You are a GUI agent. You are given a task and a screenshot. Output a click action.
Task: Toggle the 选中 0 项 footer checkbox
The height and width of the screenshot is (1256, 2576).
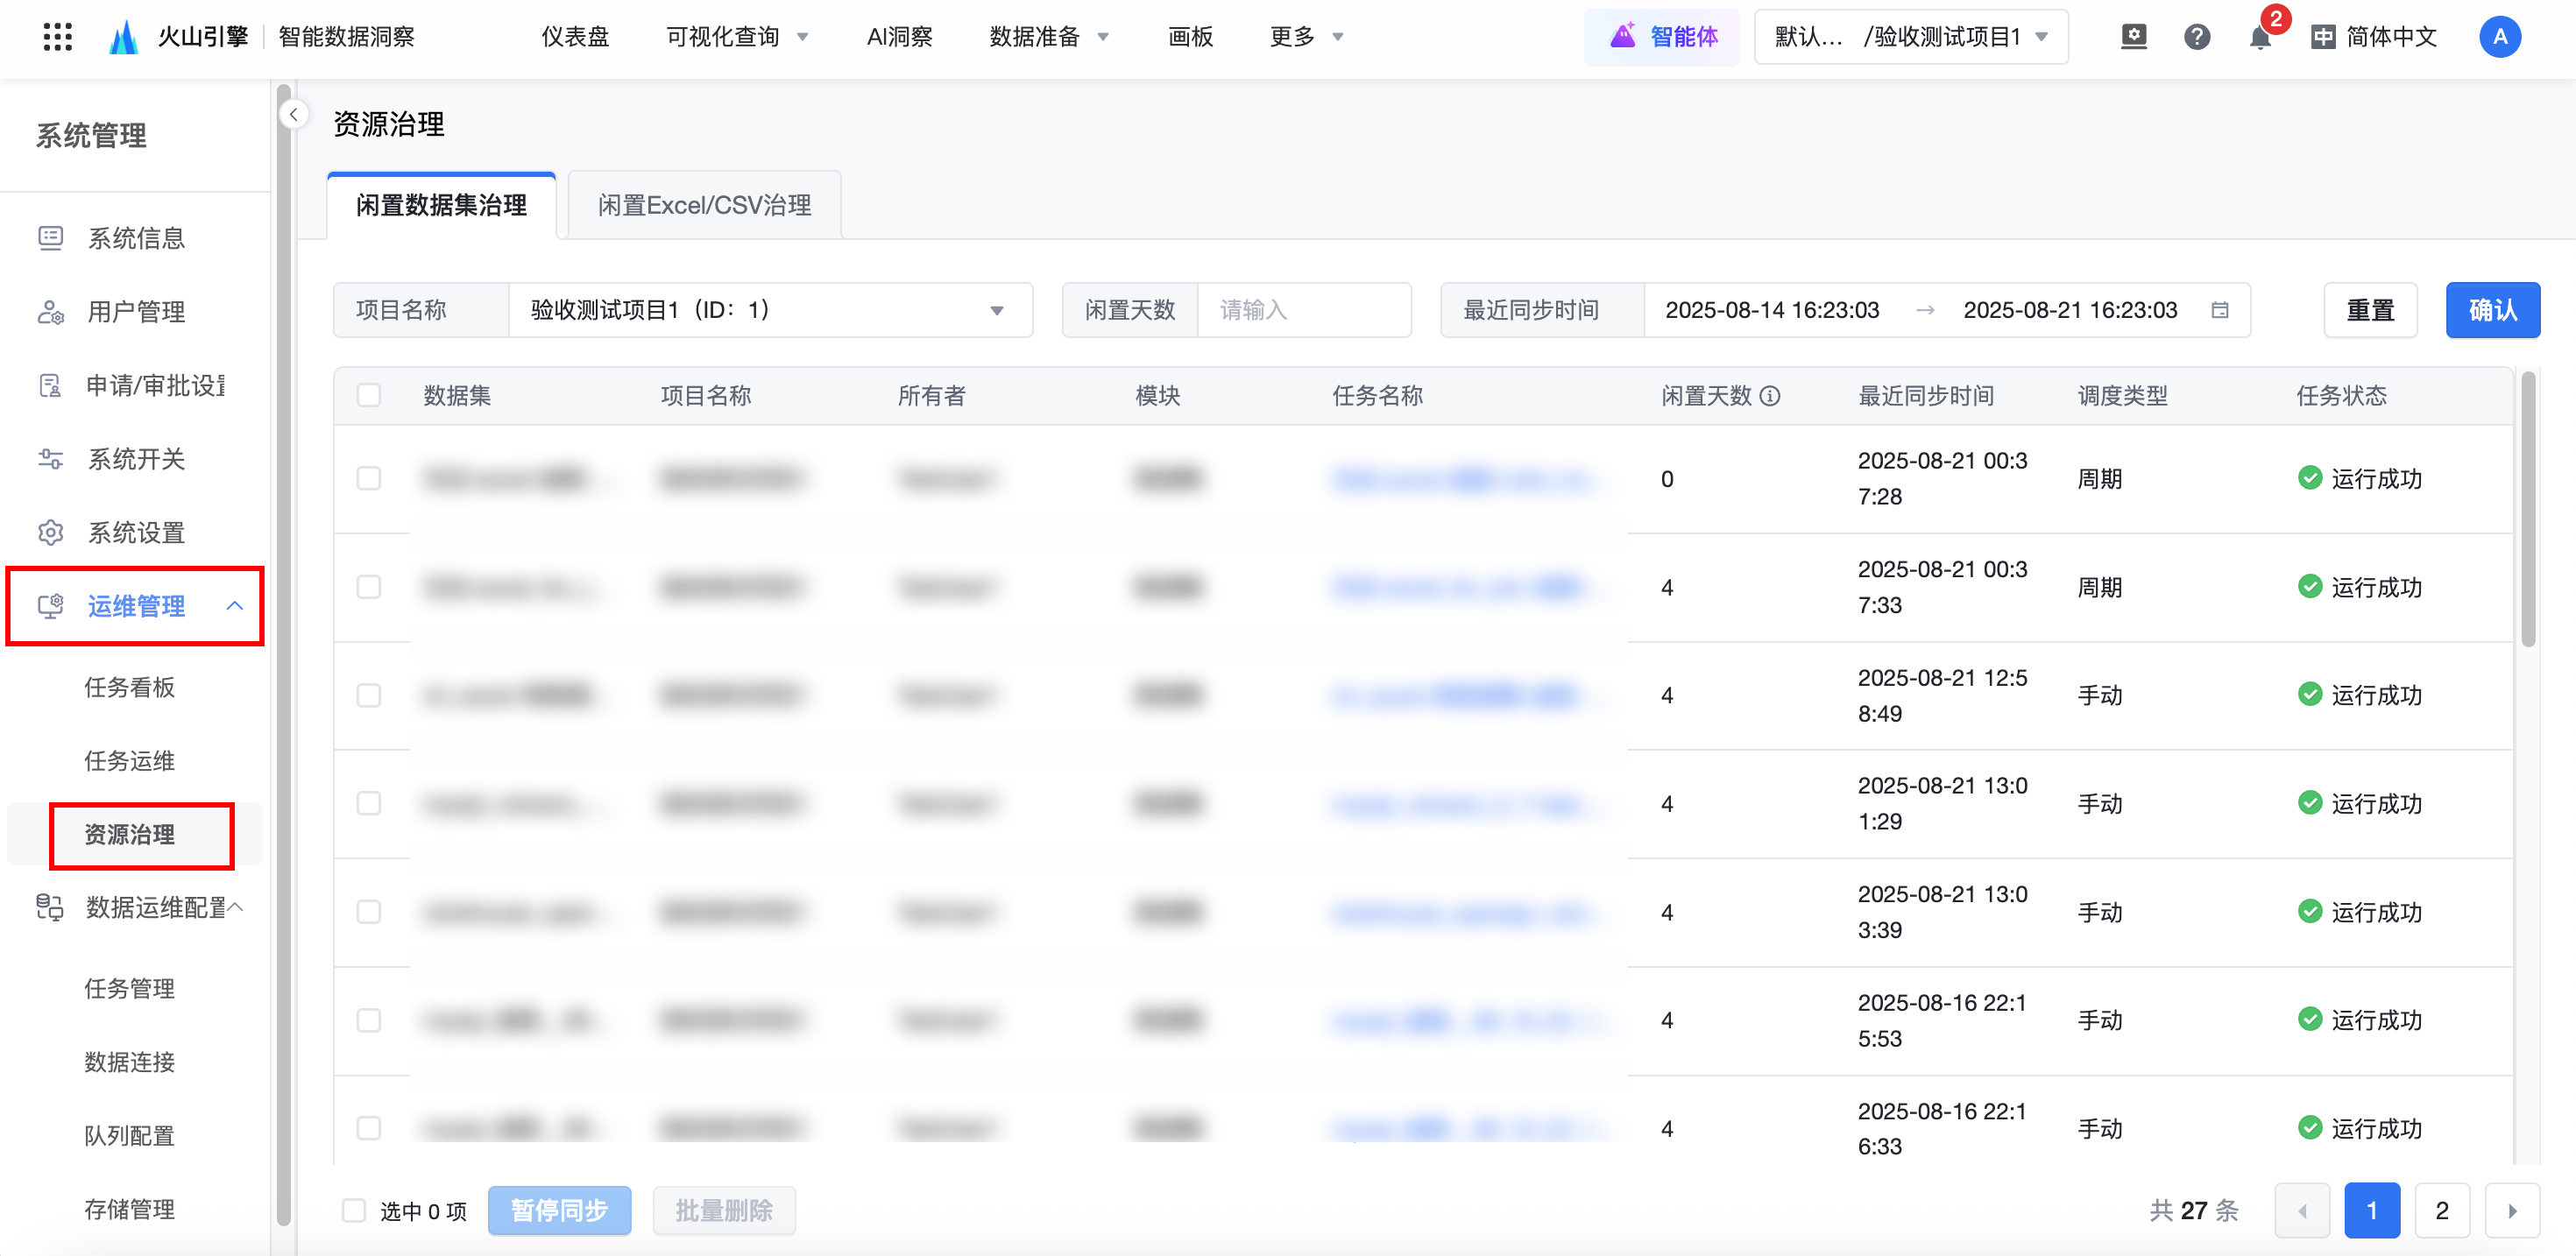[354, 1211]
